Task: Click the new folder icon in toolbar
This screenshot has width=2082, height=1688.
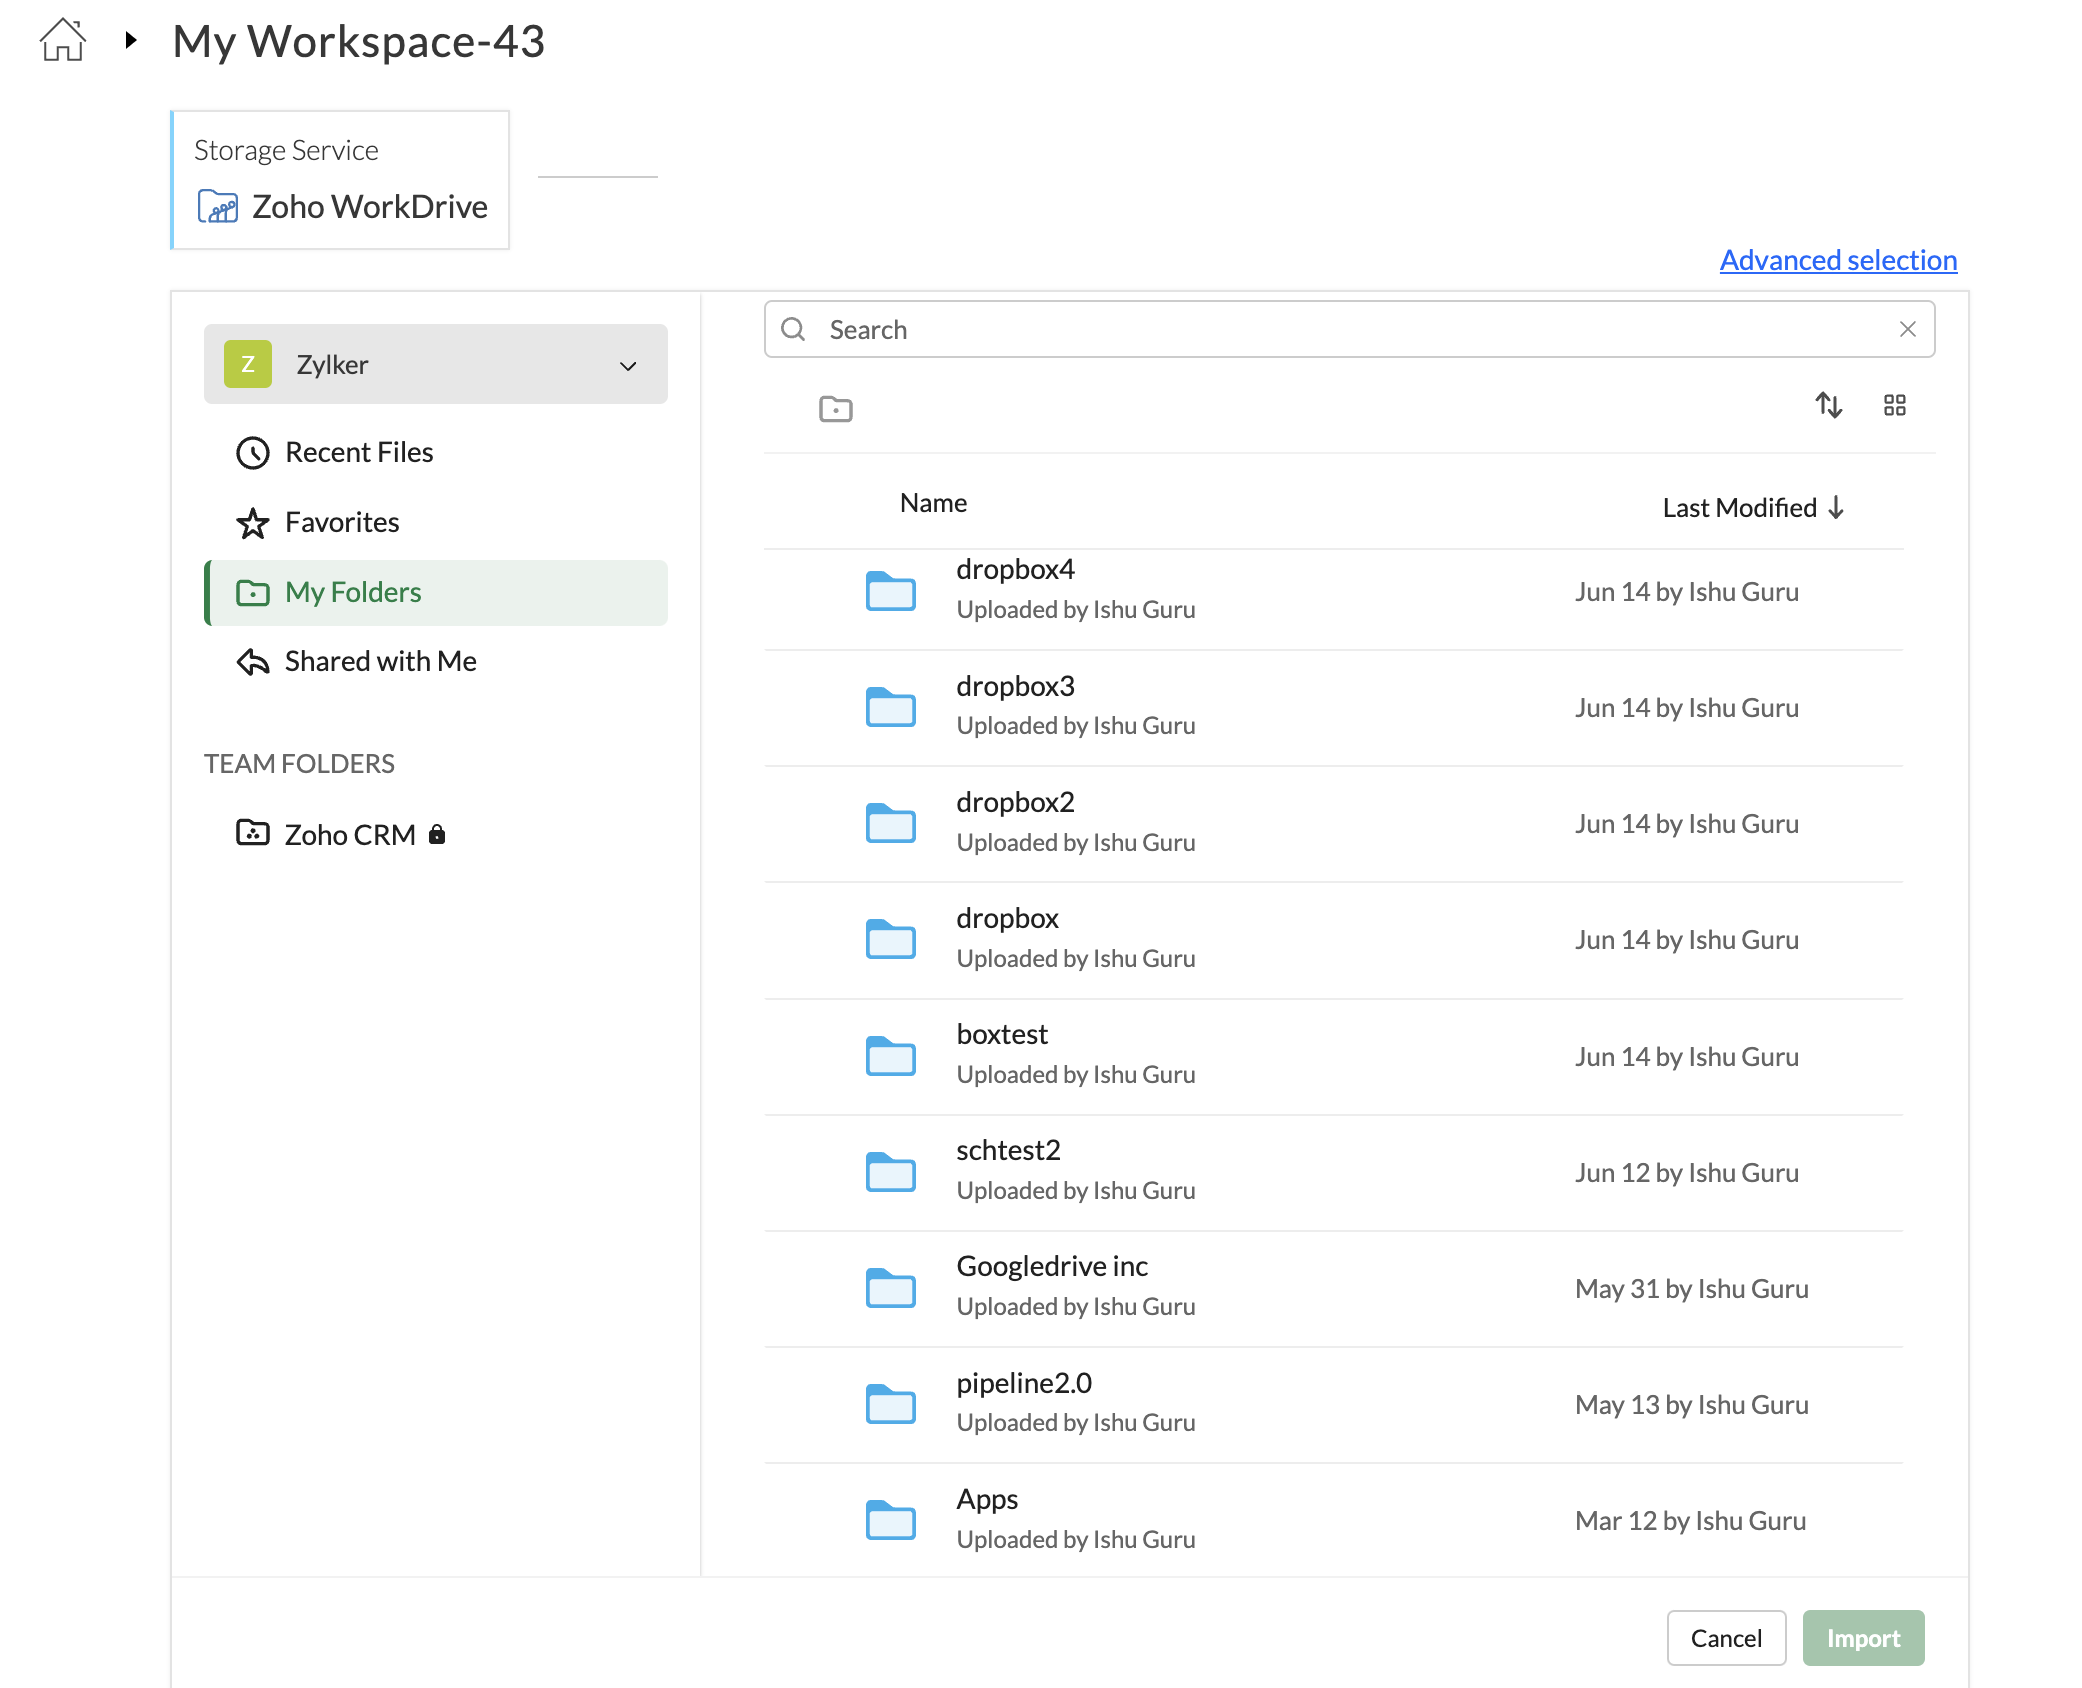Action: point(835,408)
